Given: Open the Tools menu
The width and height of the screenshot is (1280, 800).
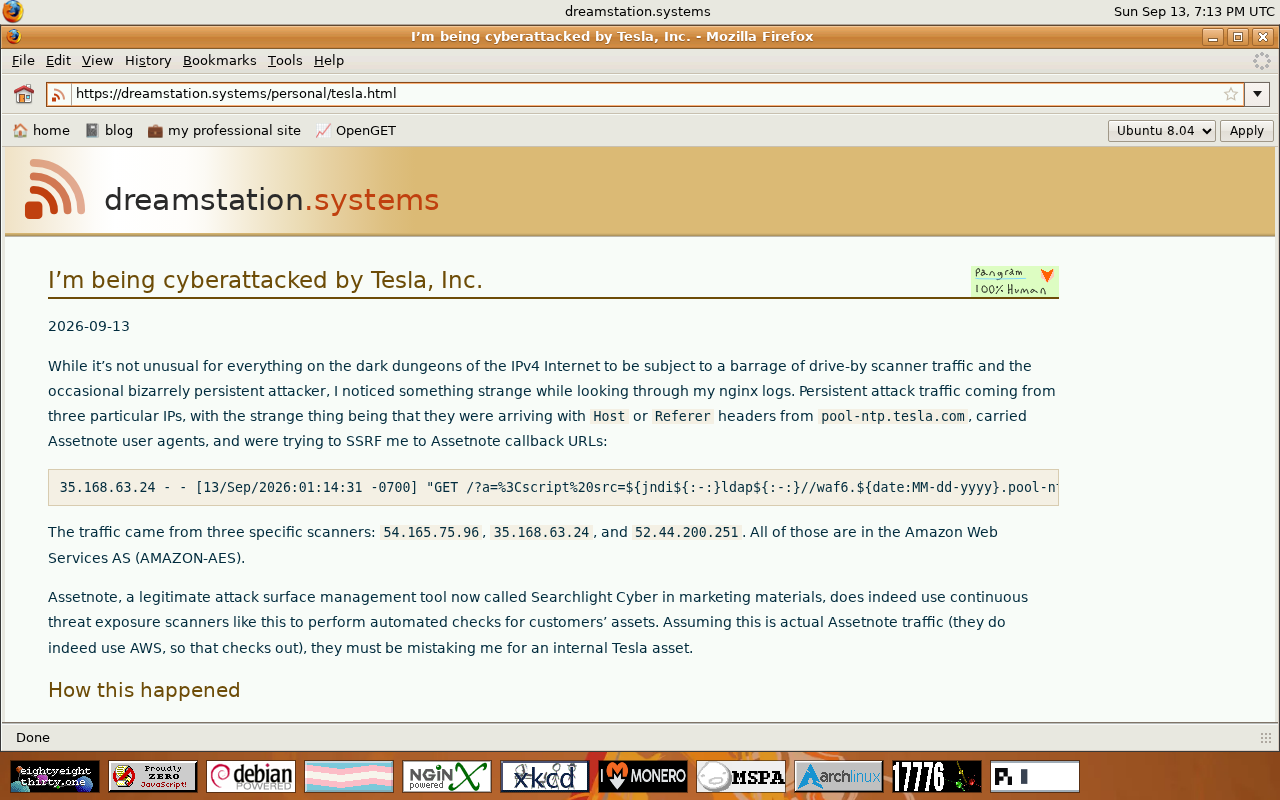Looking at the screenshot, I should [x=285, y=61].
